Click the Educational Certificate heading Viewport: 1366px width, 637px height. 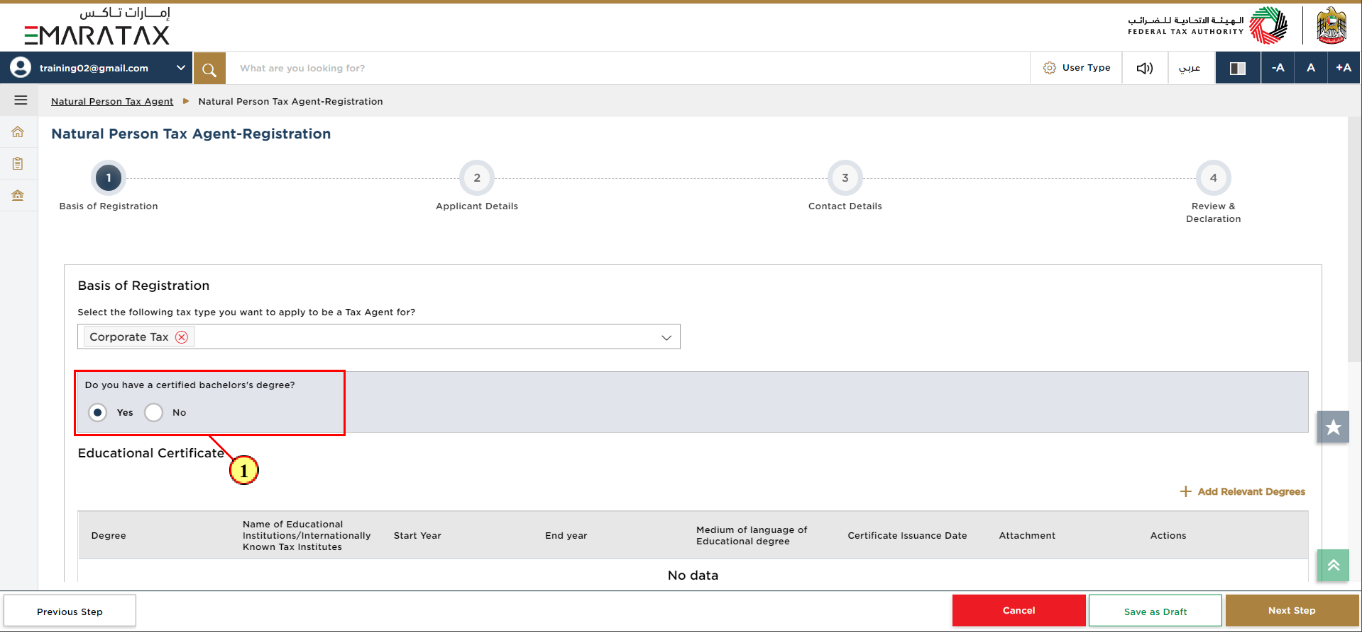[151, 453]
